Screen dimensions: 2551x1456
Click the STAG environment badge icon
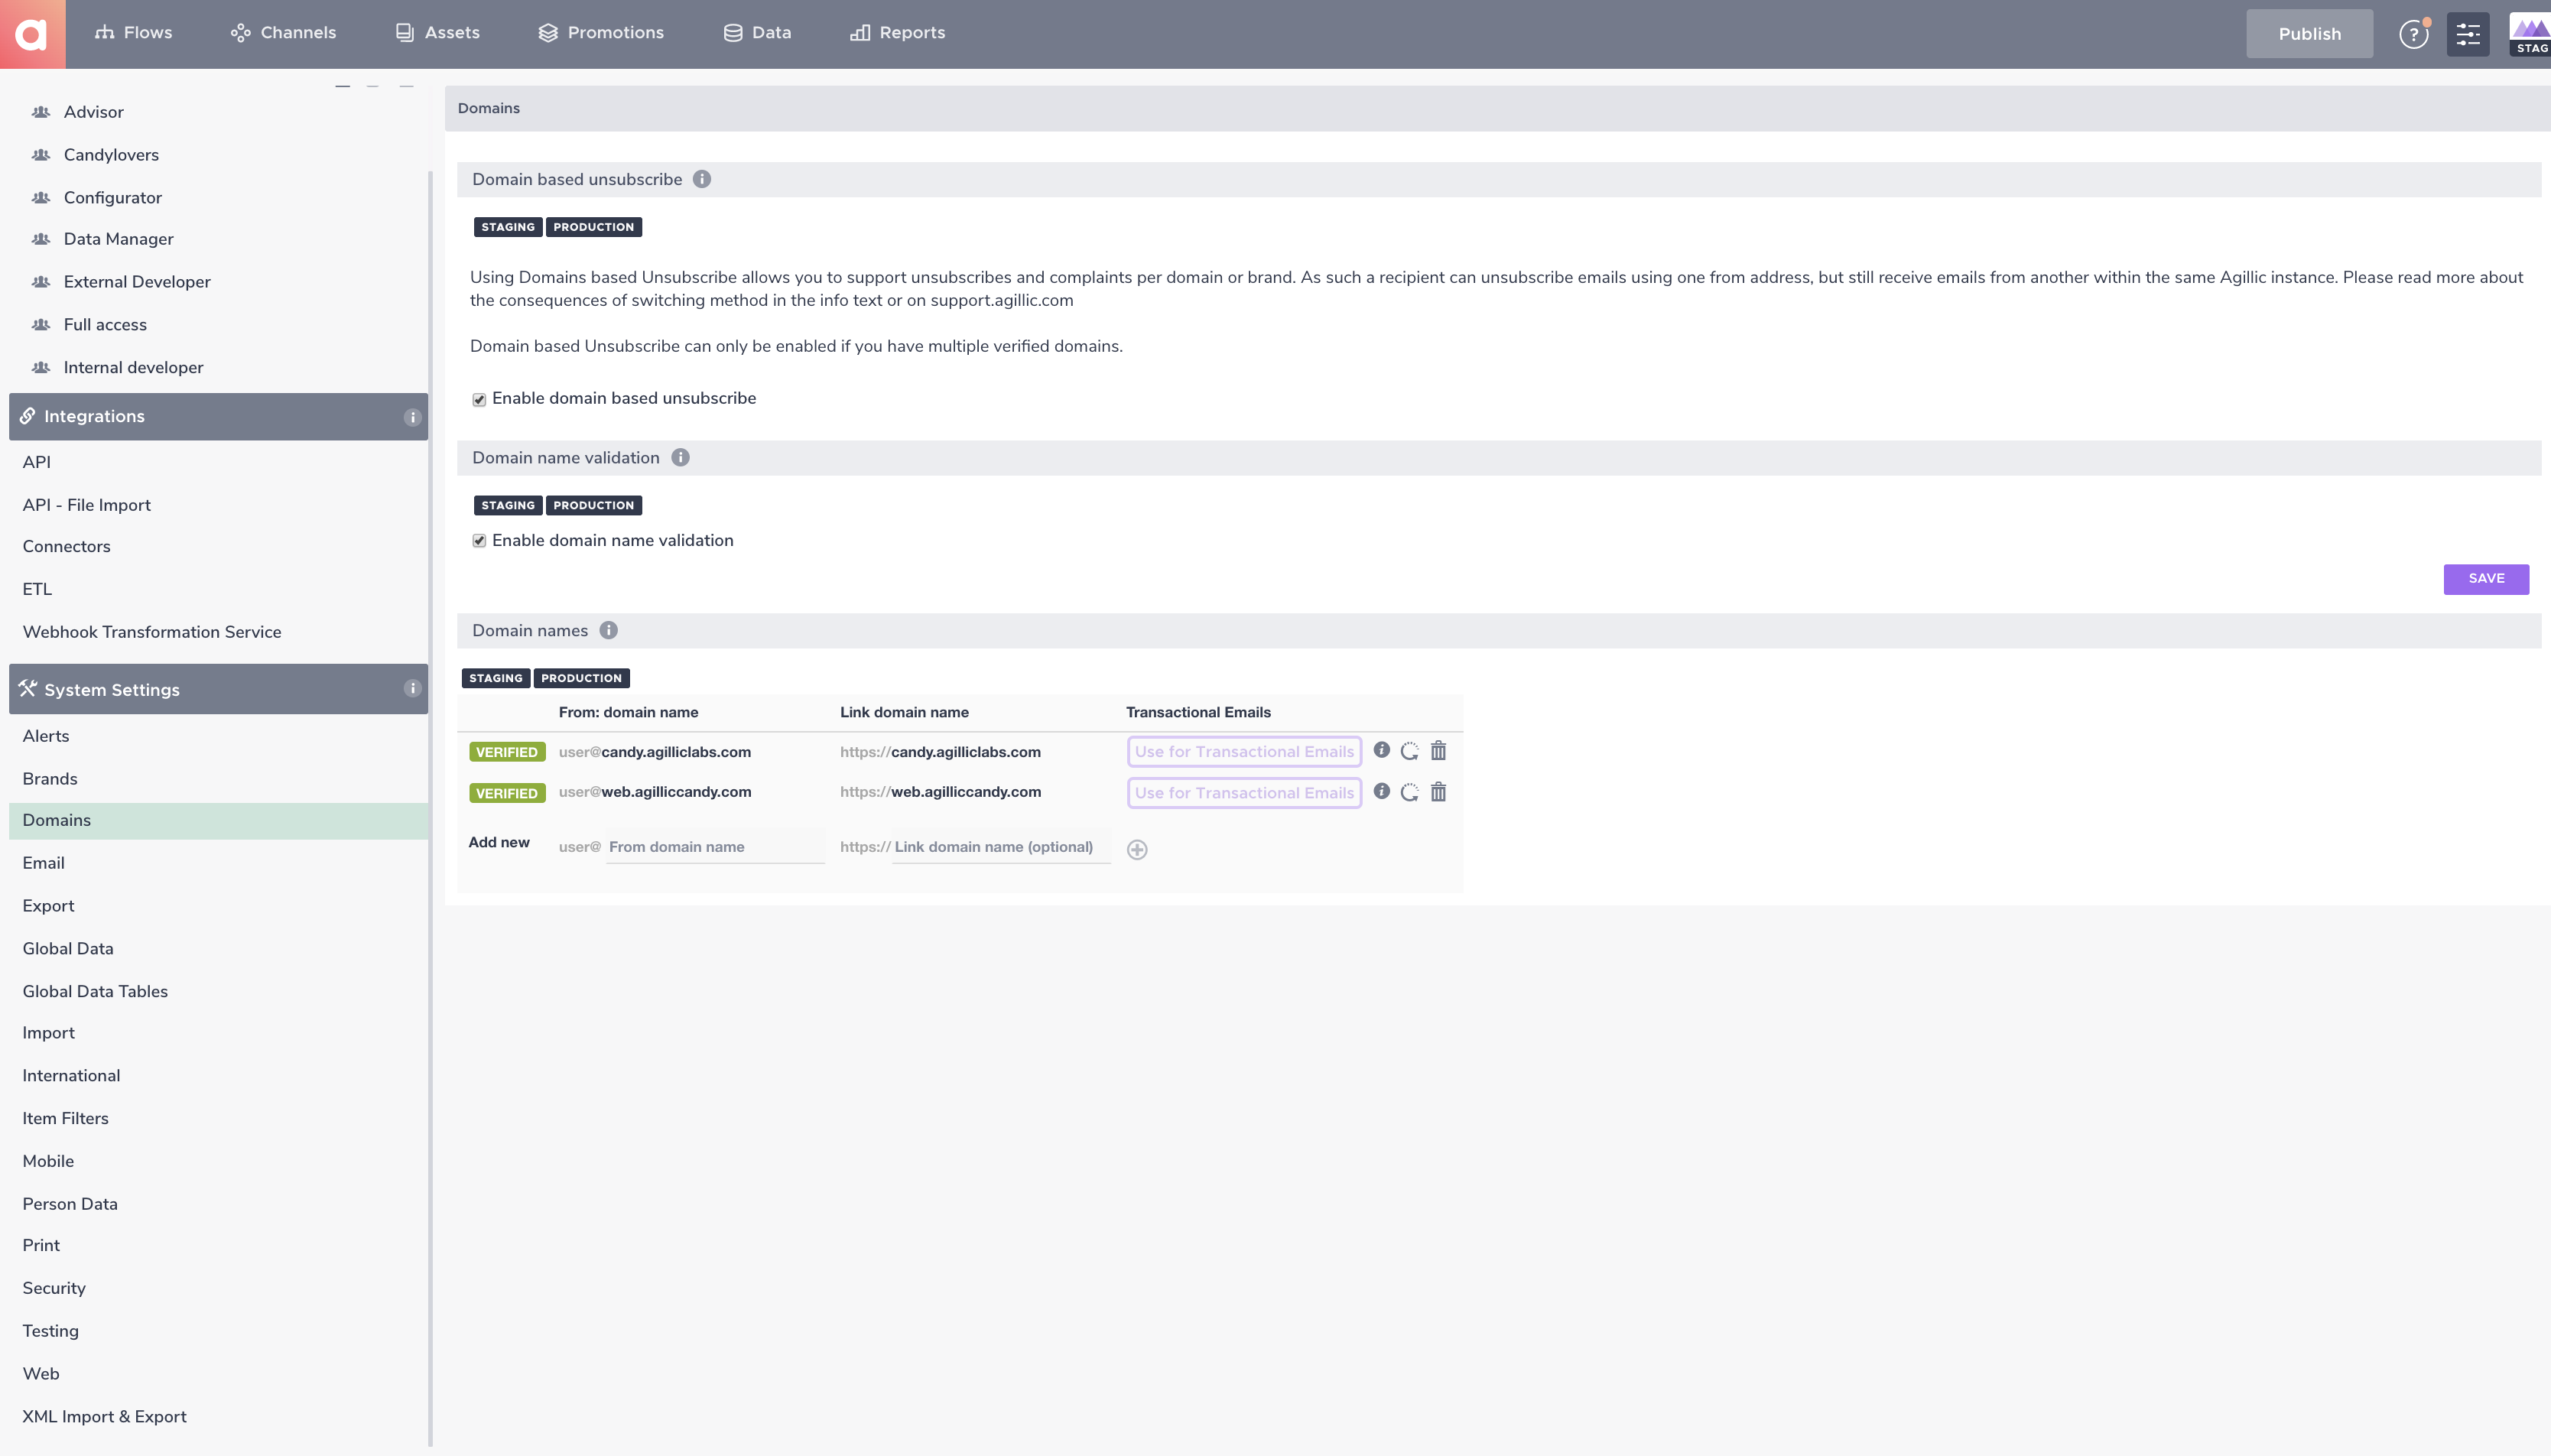(x=2531, y=34)
